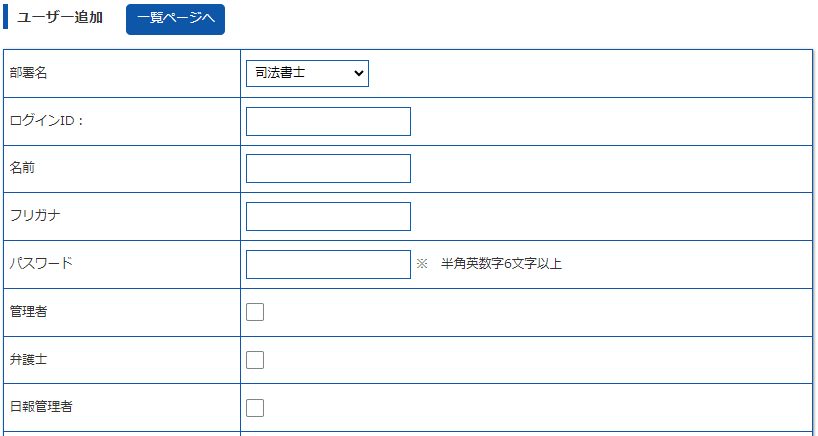Click into the 名前 text field

328,168
